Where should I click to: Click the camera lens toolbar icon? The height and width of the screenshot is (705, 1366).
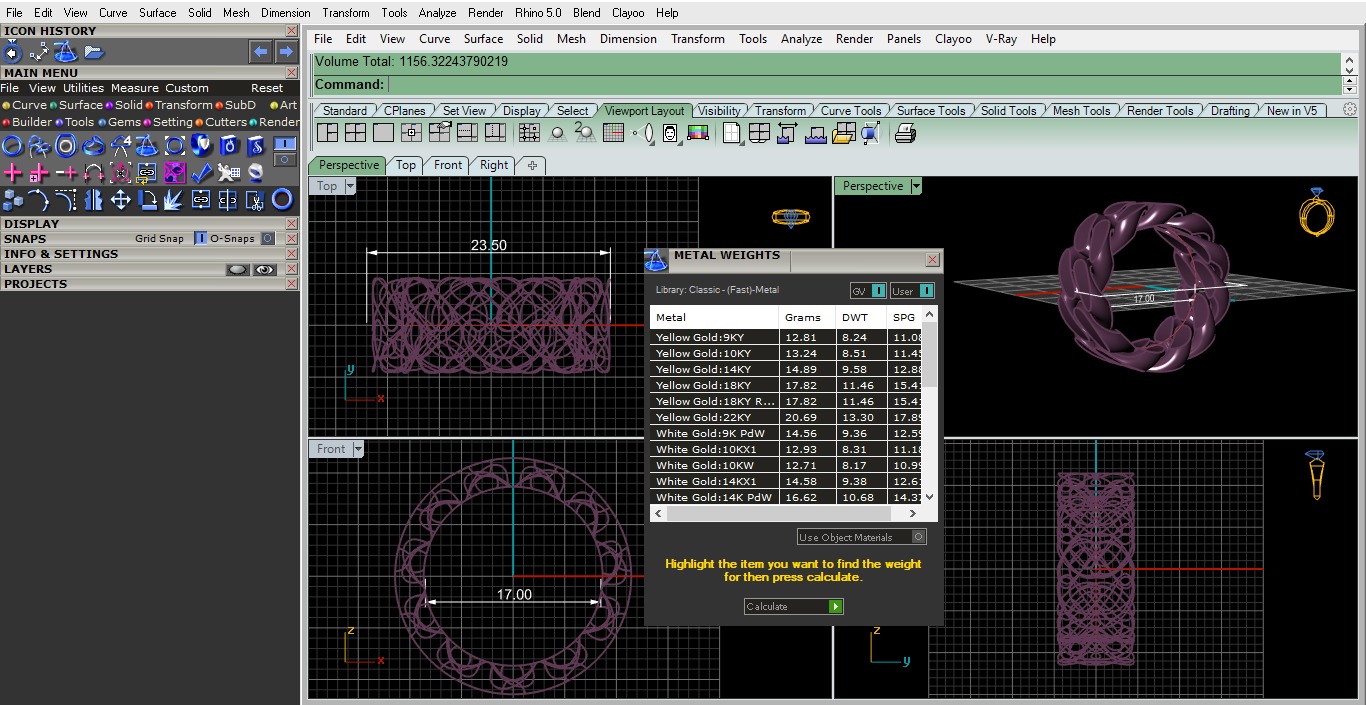(644, 132)
